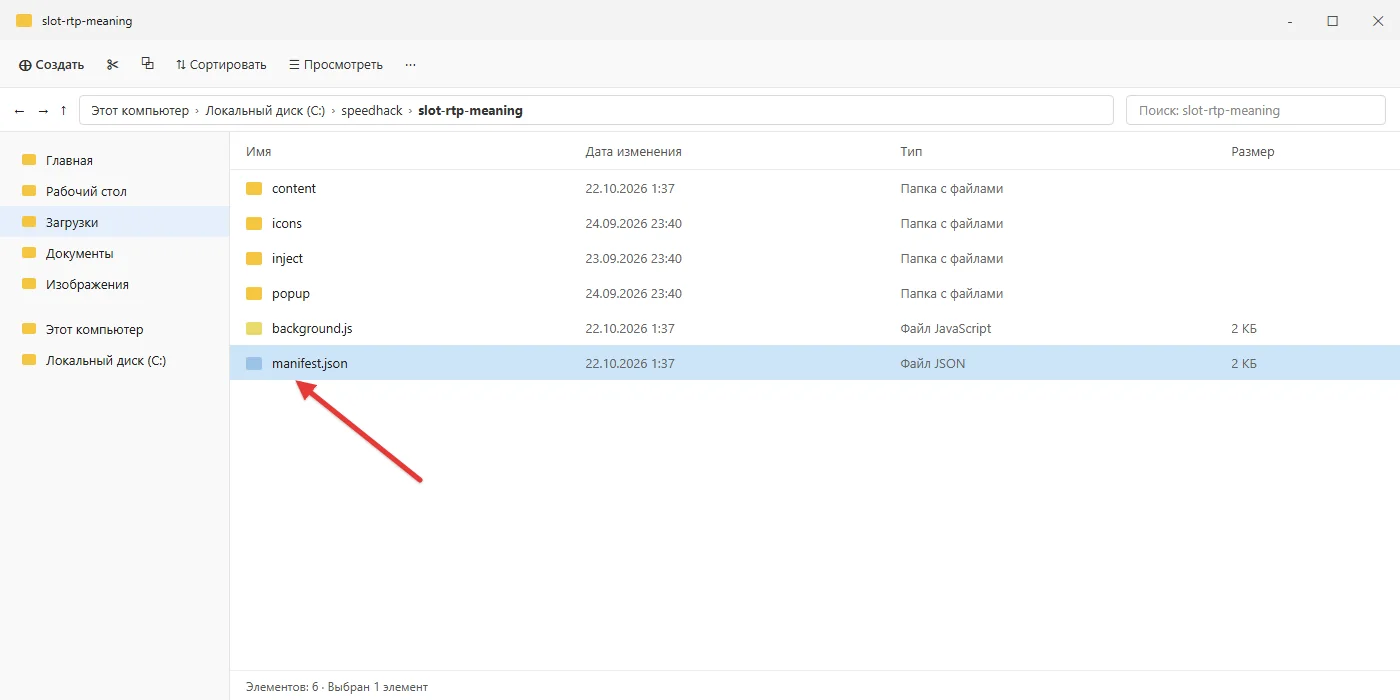Click the popup folder icon
The height and width of the screenshot is (700, 1400).
tap(254, 293)
